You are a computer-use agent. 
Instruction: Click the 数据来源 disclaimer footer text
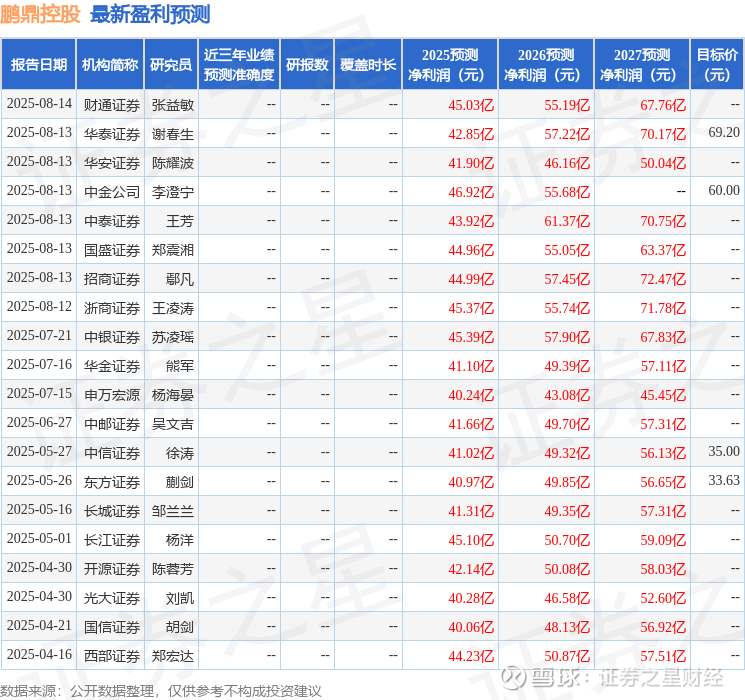(x=161, y=690)
